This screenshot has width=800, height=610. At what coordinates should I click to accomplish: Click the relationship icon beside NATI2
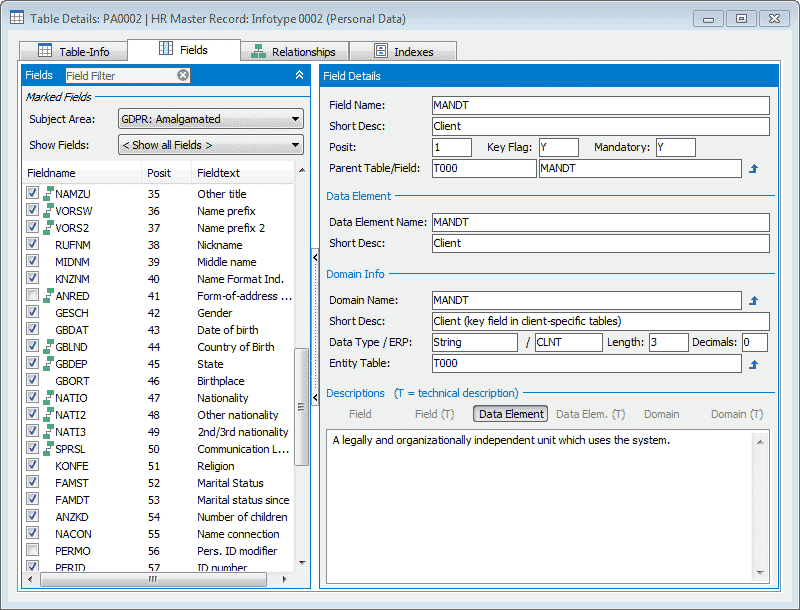pos(48,414)
